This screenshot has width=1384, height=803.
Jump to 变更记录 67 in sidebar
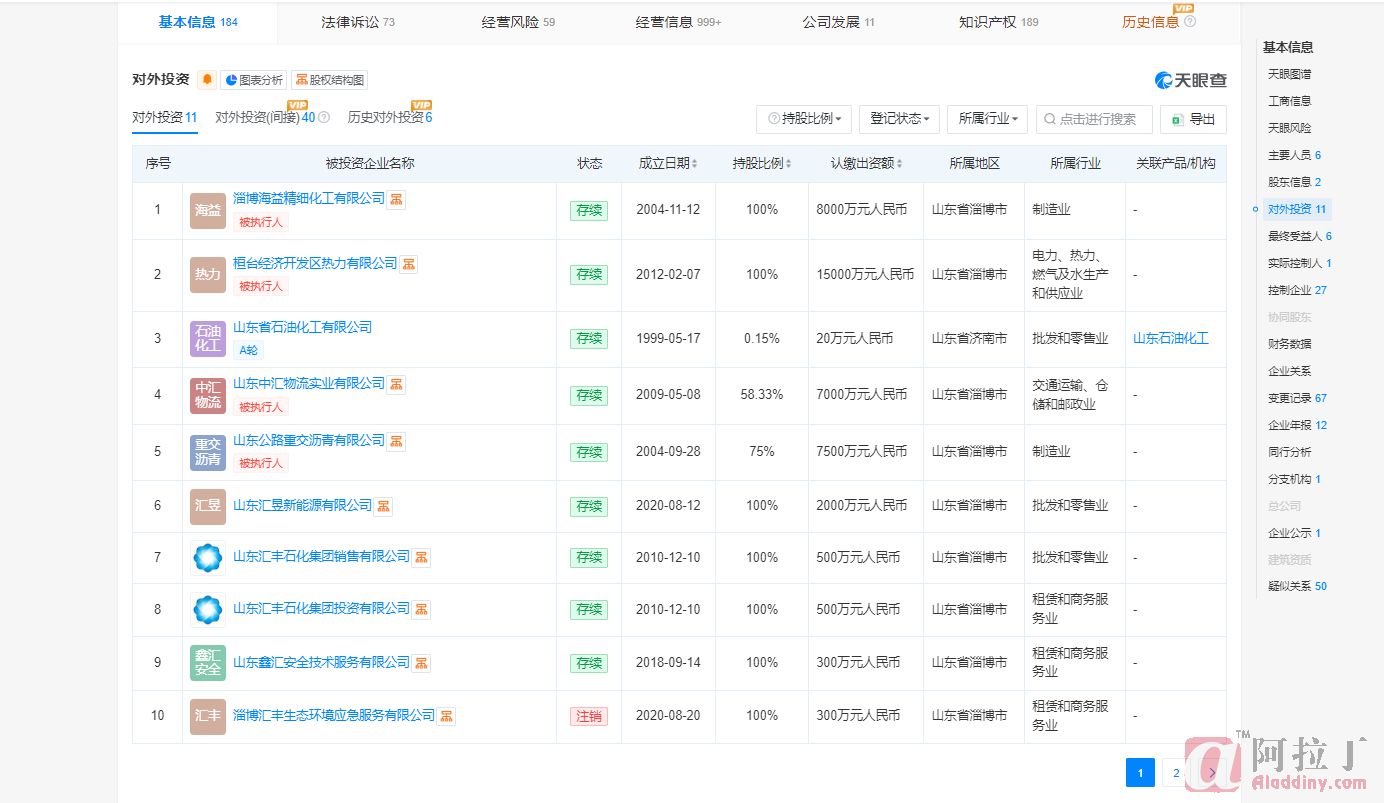[1298, 398]
